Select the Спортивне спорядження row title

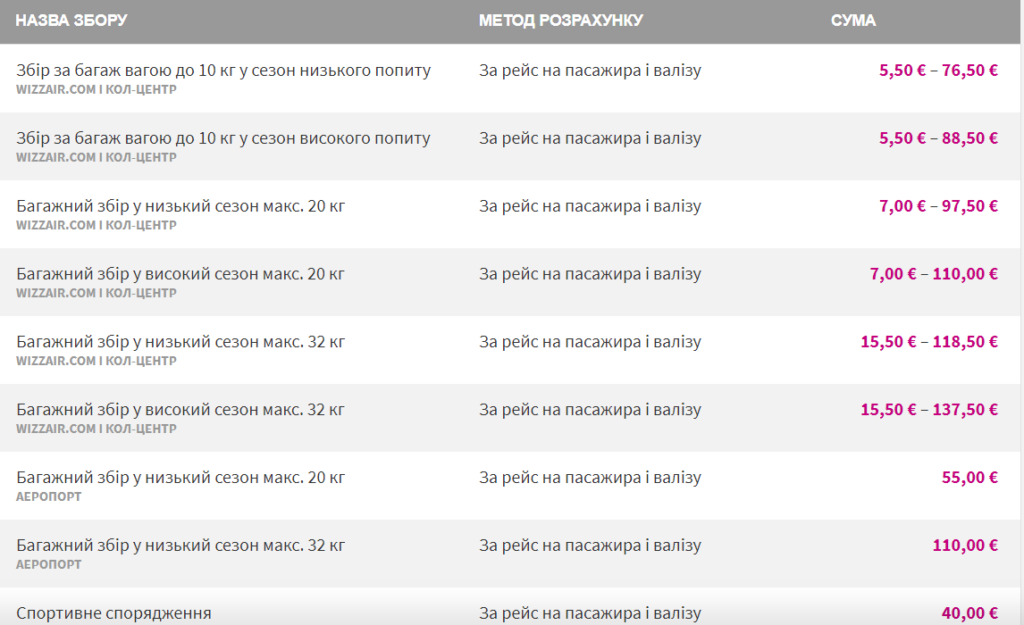pos(114,613)
